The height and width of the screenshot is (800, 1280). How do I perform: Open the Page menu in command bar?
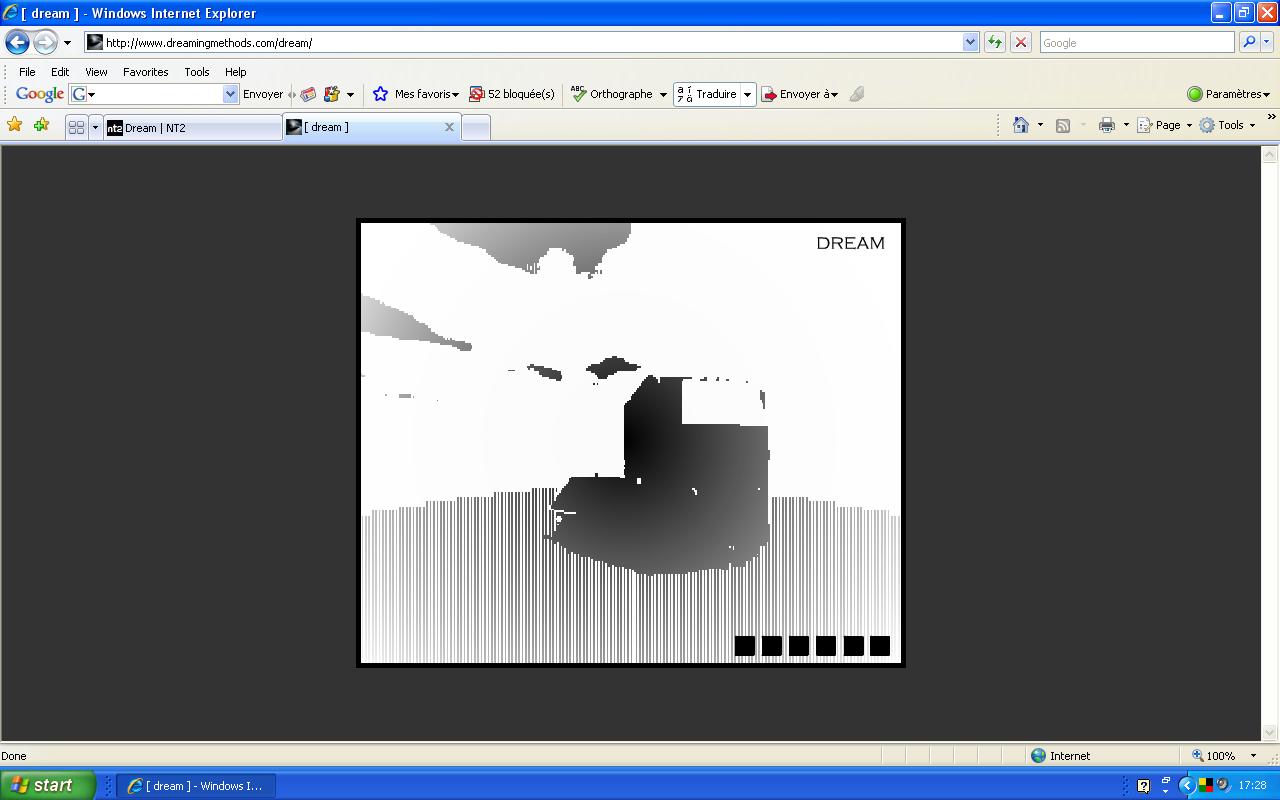tap(1165, 125)
